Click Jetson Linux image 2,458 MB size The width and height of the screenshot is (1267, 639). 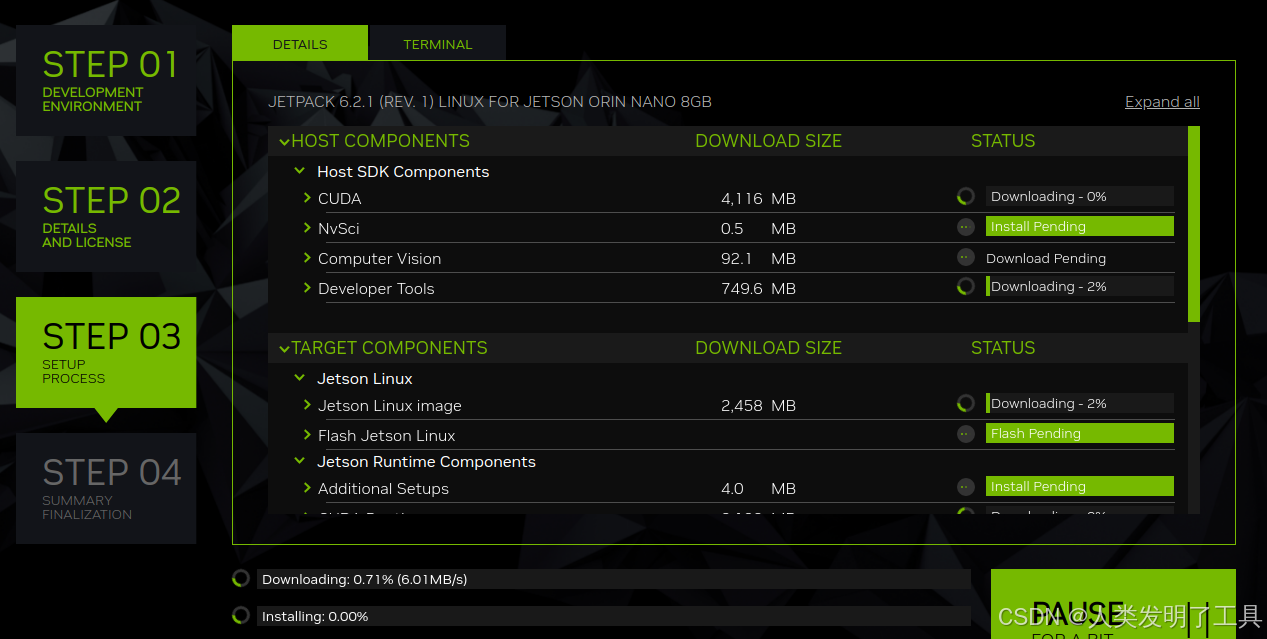(x=758, y=406)
